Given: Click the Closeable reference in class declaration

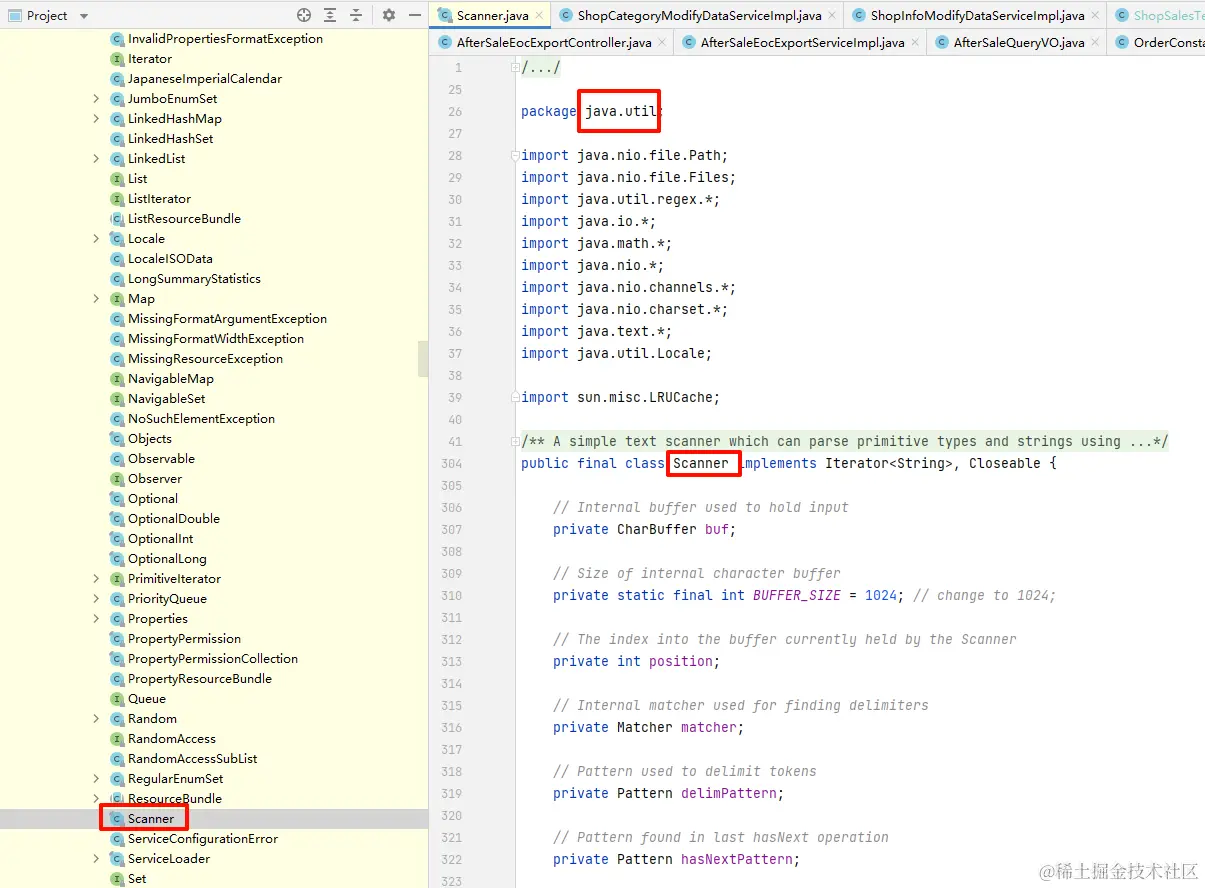Looking at the screenshot, I should [x=1004, y=463].
